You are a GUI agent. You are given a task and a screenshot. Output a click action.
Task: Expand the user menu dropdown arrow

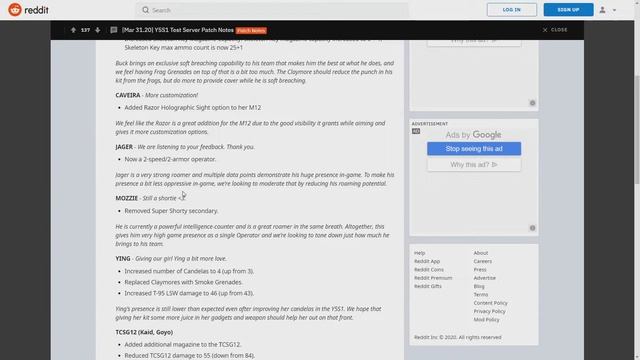pyautogui.click(x=614, y=10)
